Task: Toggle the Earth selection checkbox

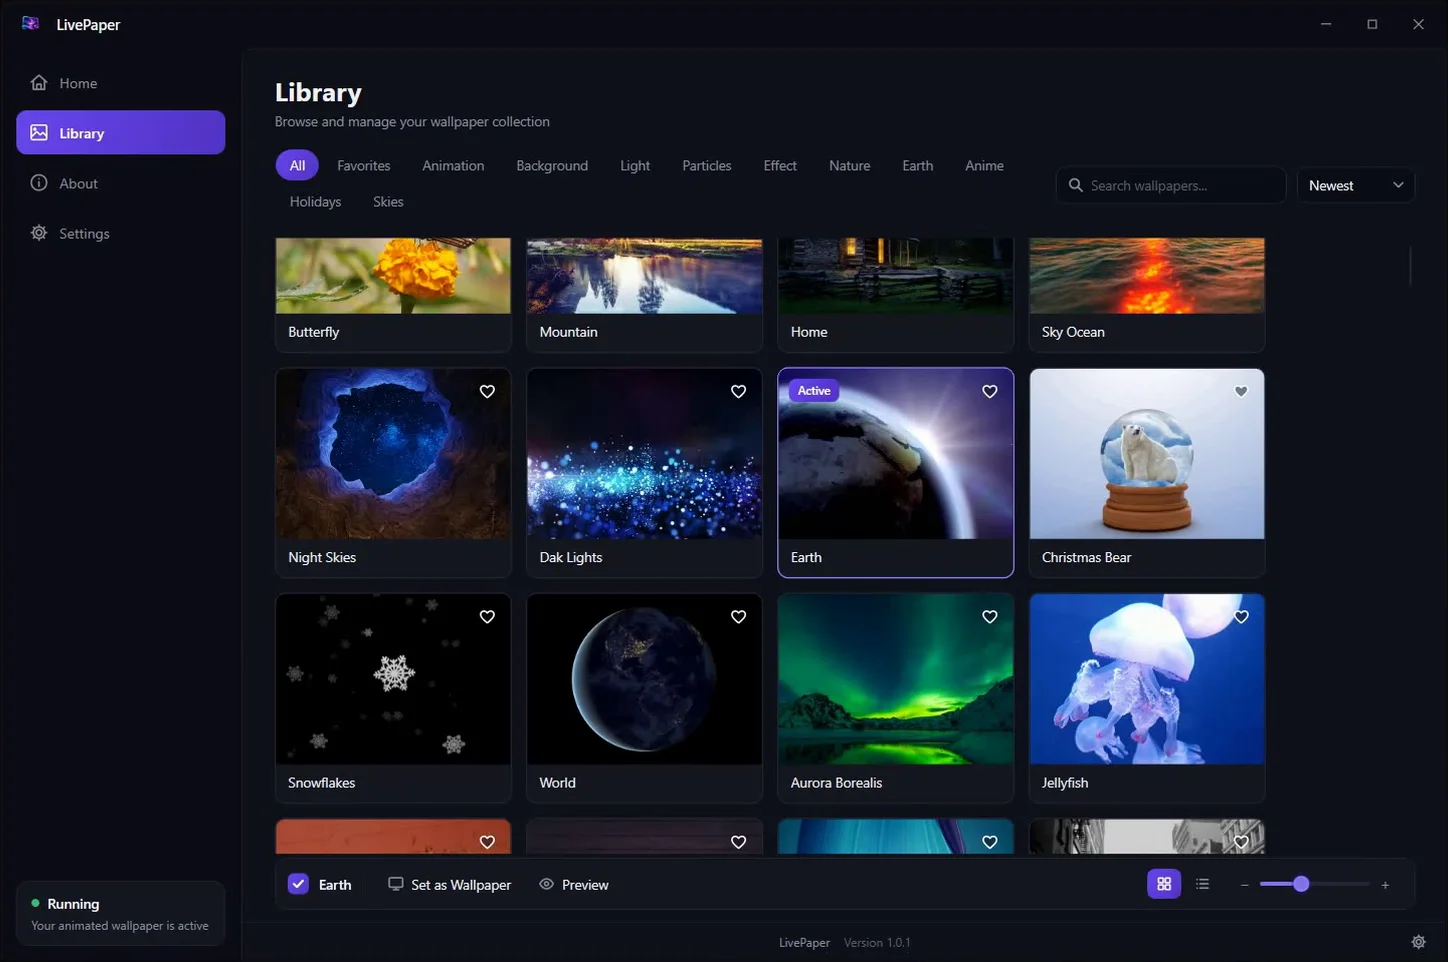Action: [x=298, y=884]
